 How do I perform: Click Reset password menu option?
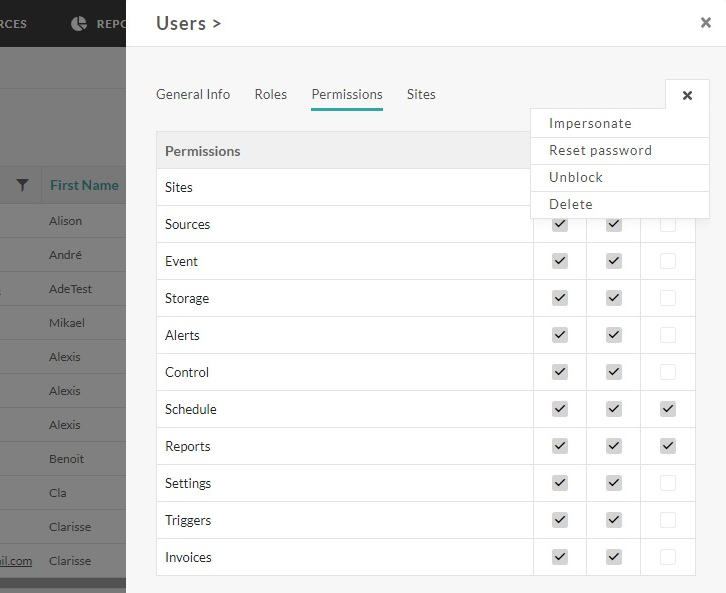pyautogui.click(x=600, y=151)
